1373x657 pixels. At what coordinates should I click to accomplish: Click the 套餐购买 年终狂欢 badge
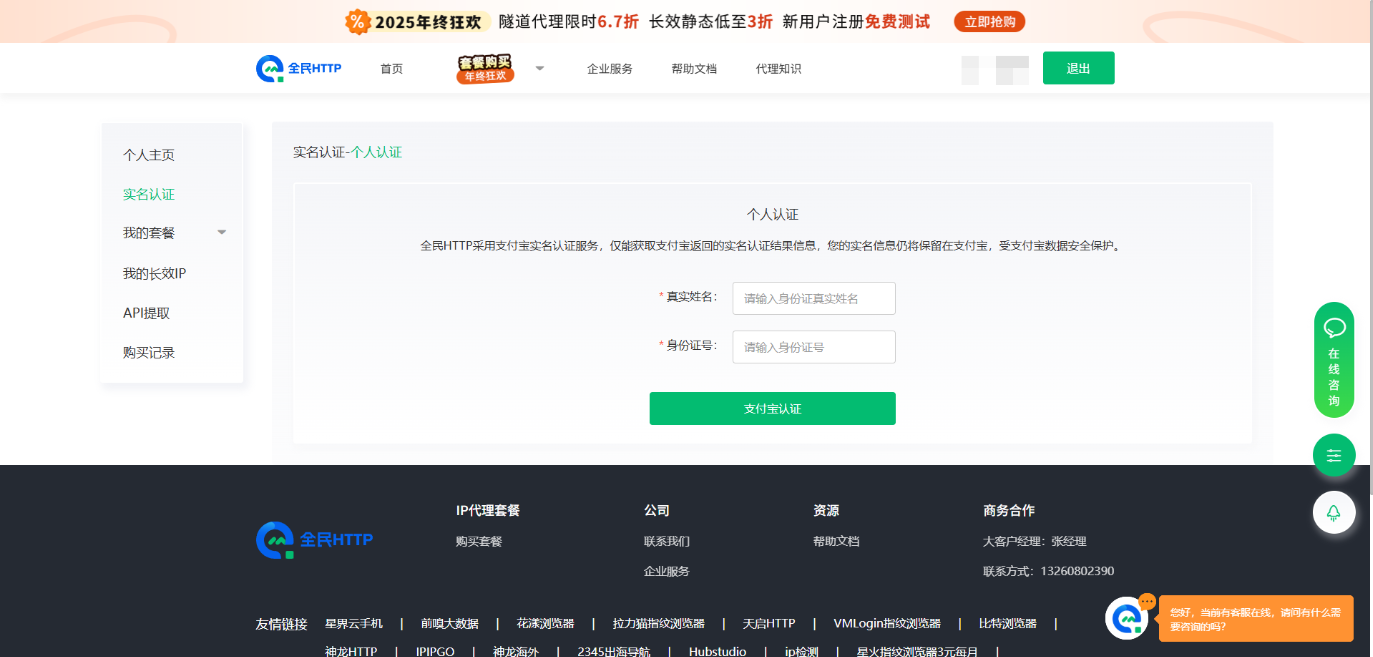click(486, 69)
